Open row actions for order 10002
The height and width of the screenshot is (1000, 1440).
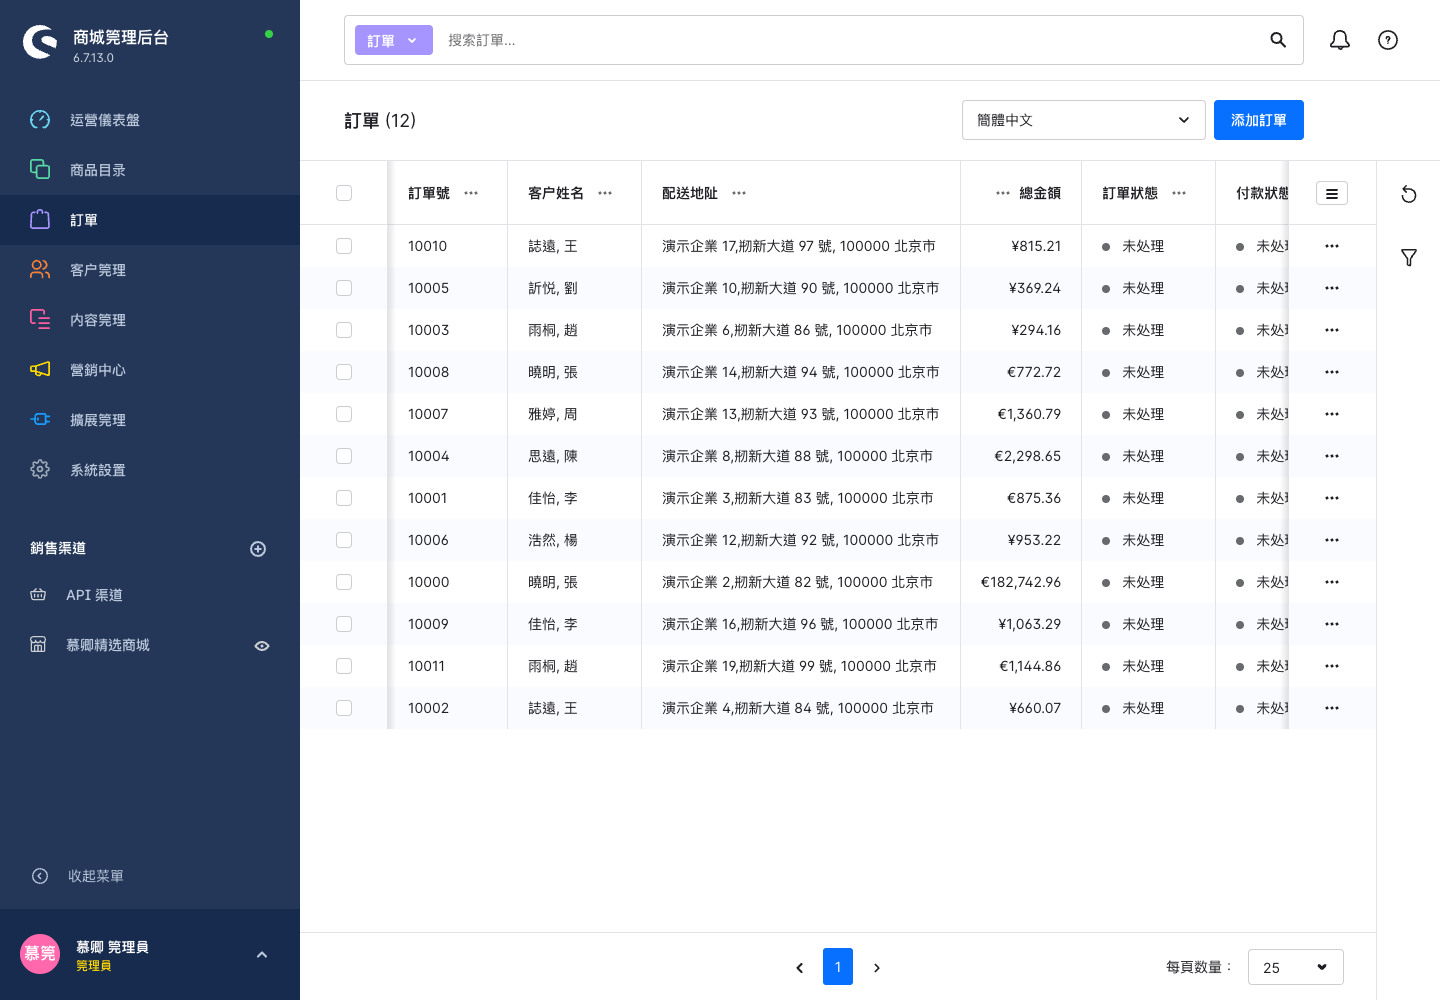(1332, 708)
